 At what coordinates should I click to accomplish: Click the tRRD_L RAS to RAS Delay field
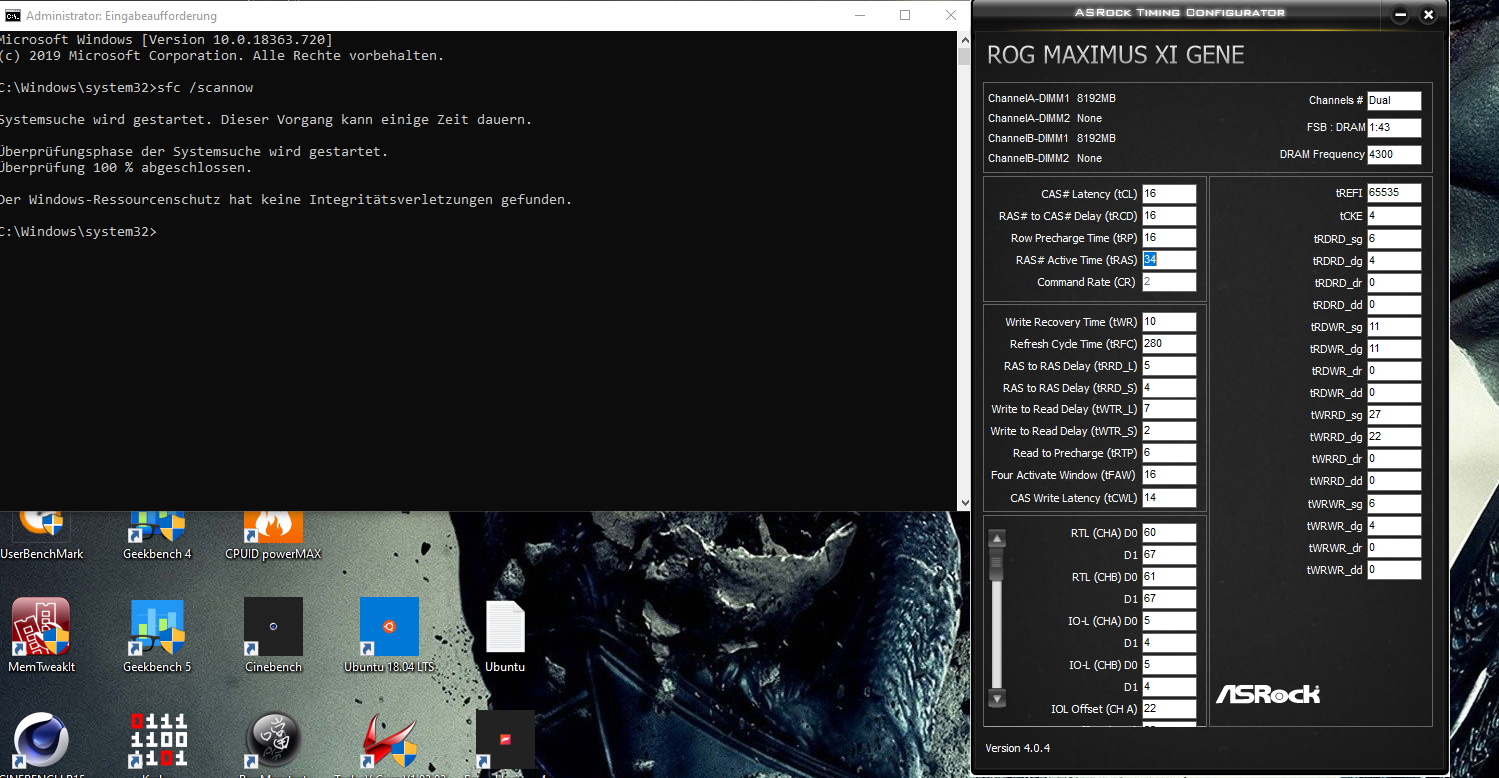(1169, 366)
